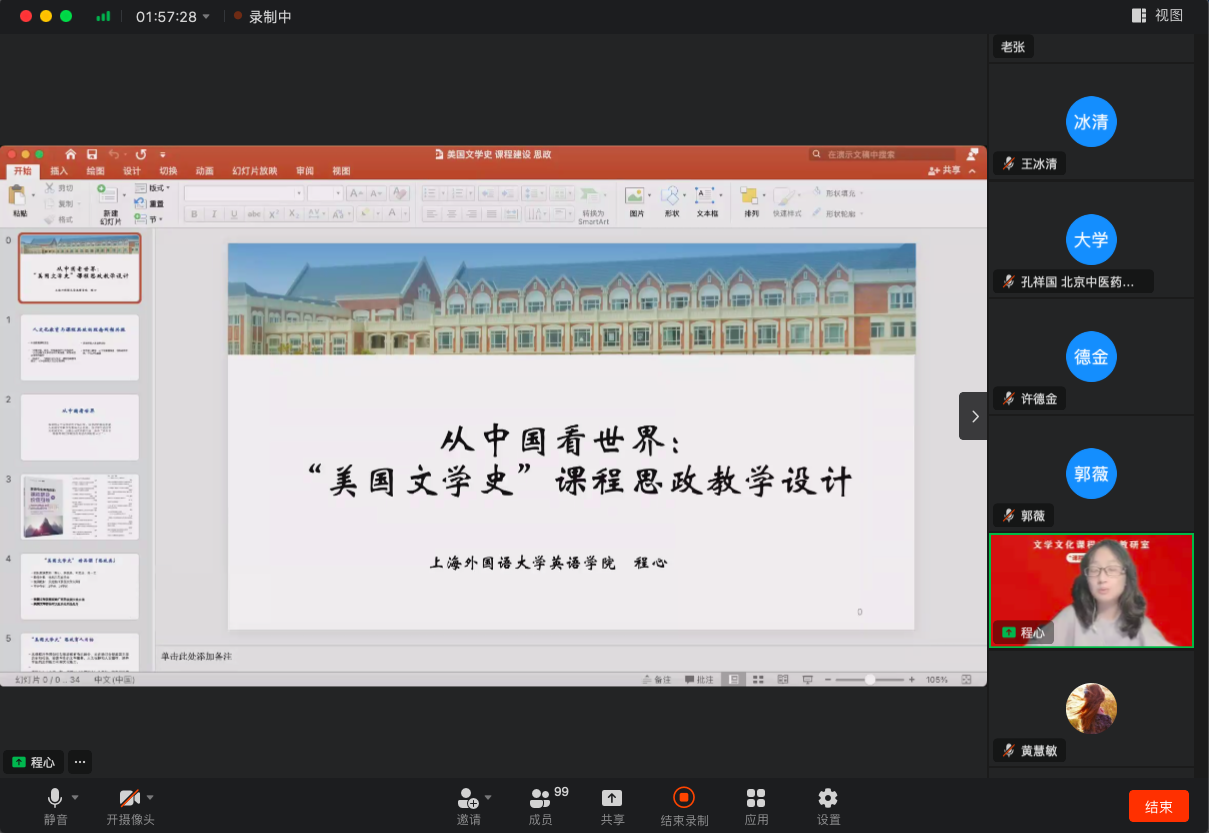Expand audio options arrow next to 静音
Screen dimensions: 1209x833
click(76, 797)
